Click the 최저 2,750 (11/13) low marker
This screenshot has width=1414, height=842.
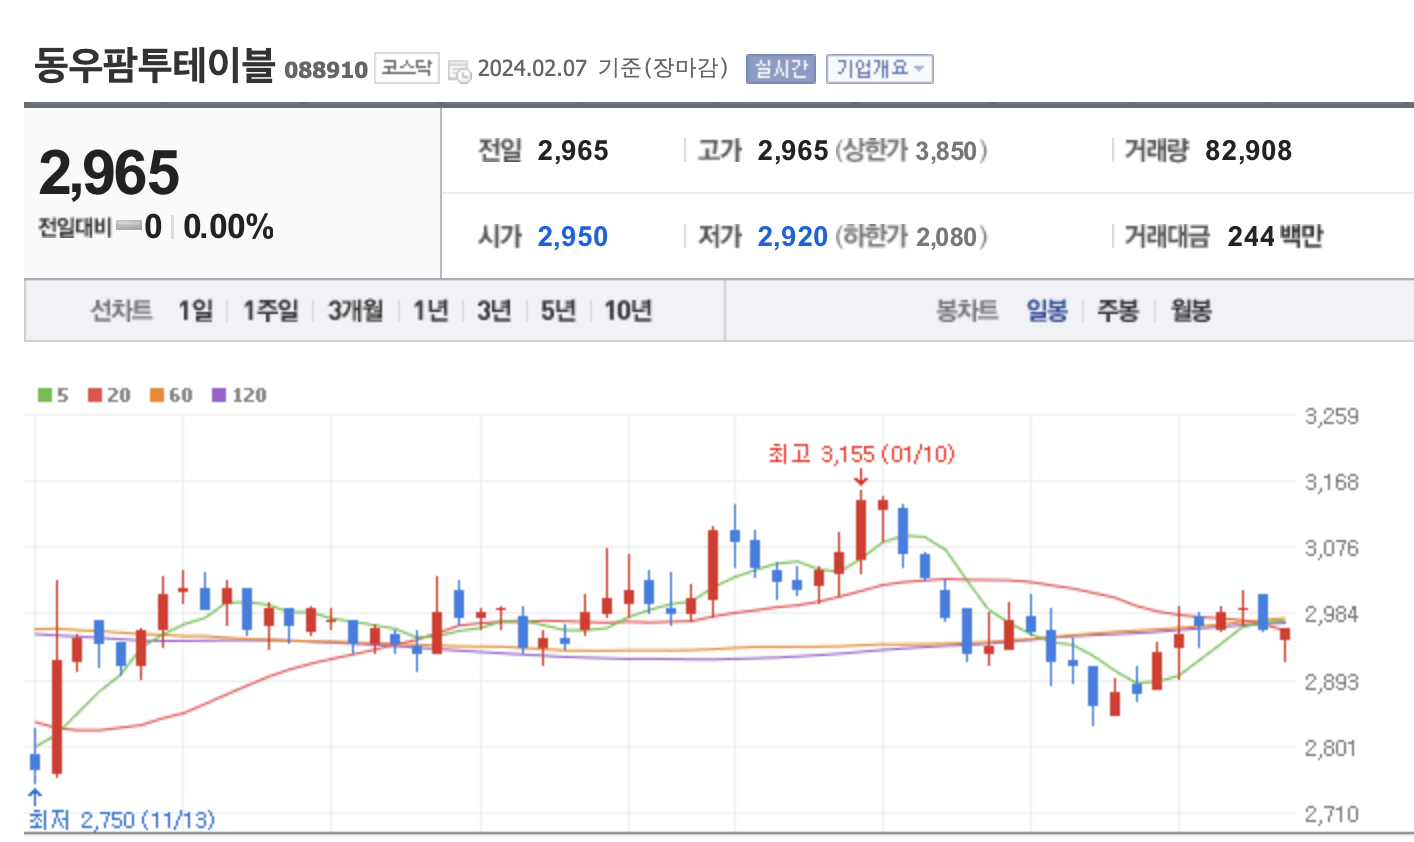[121, 820]
